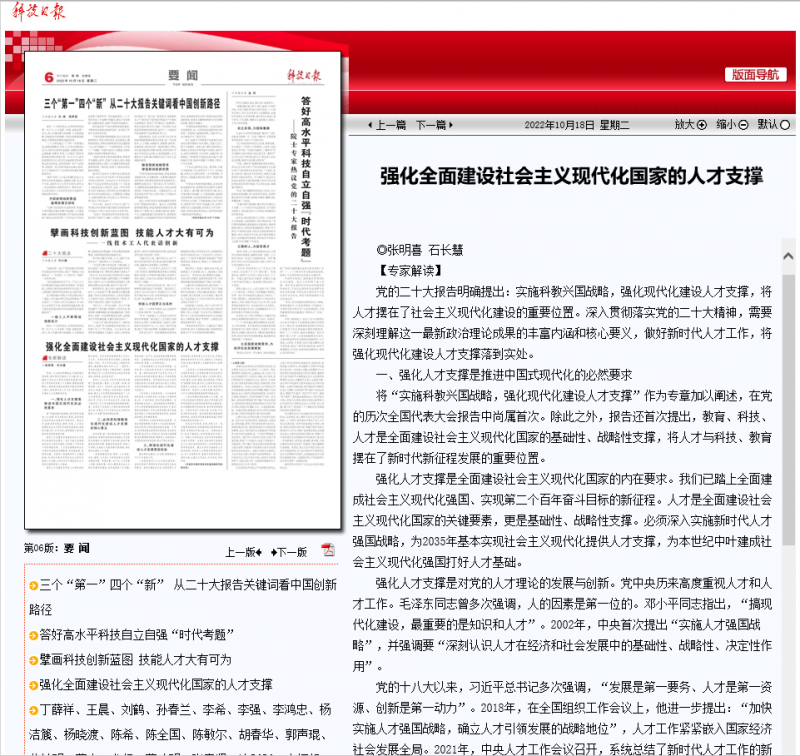This screenshot has width=800, height=756.
Task: Open article 答好高水平科技自立自强“时代考题”
Action: [136, 635]
